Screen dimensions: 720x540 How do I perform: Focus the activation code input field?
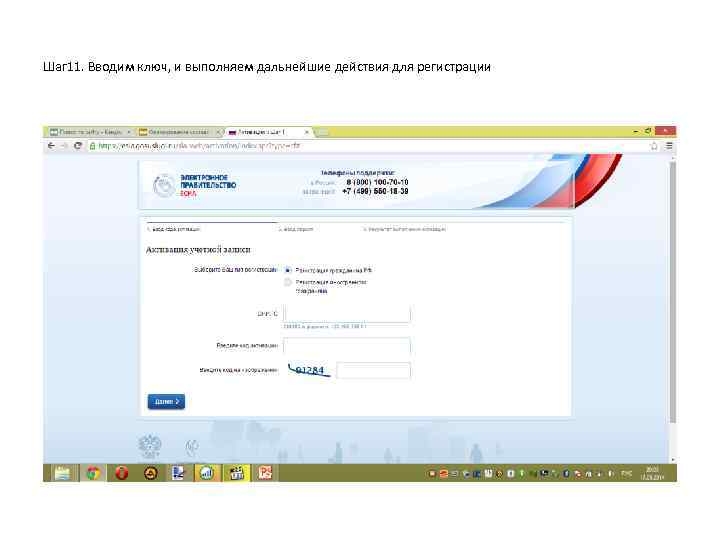(347, 346)
